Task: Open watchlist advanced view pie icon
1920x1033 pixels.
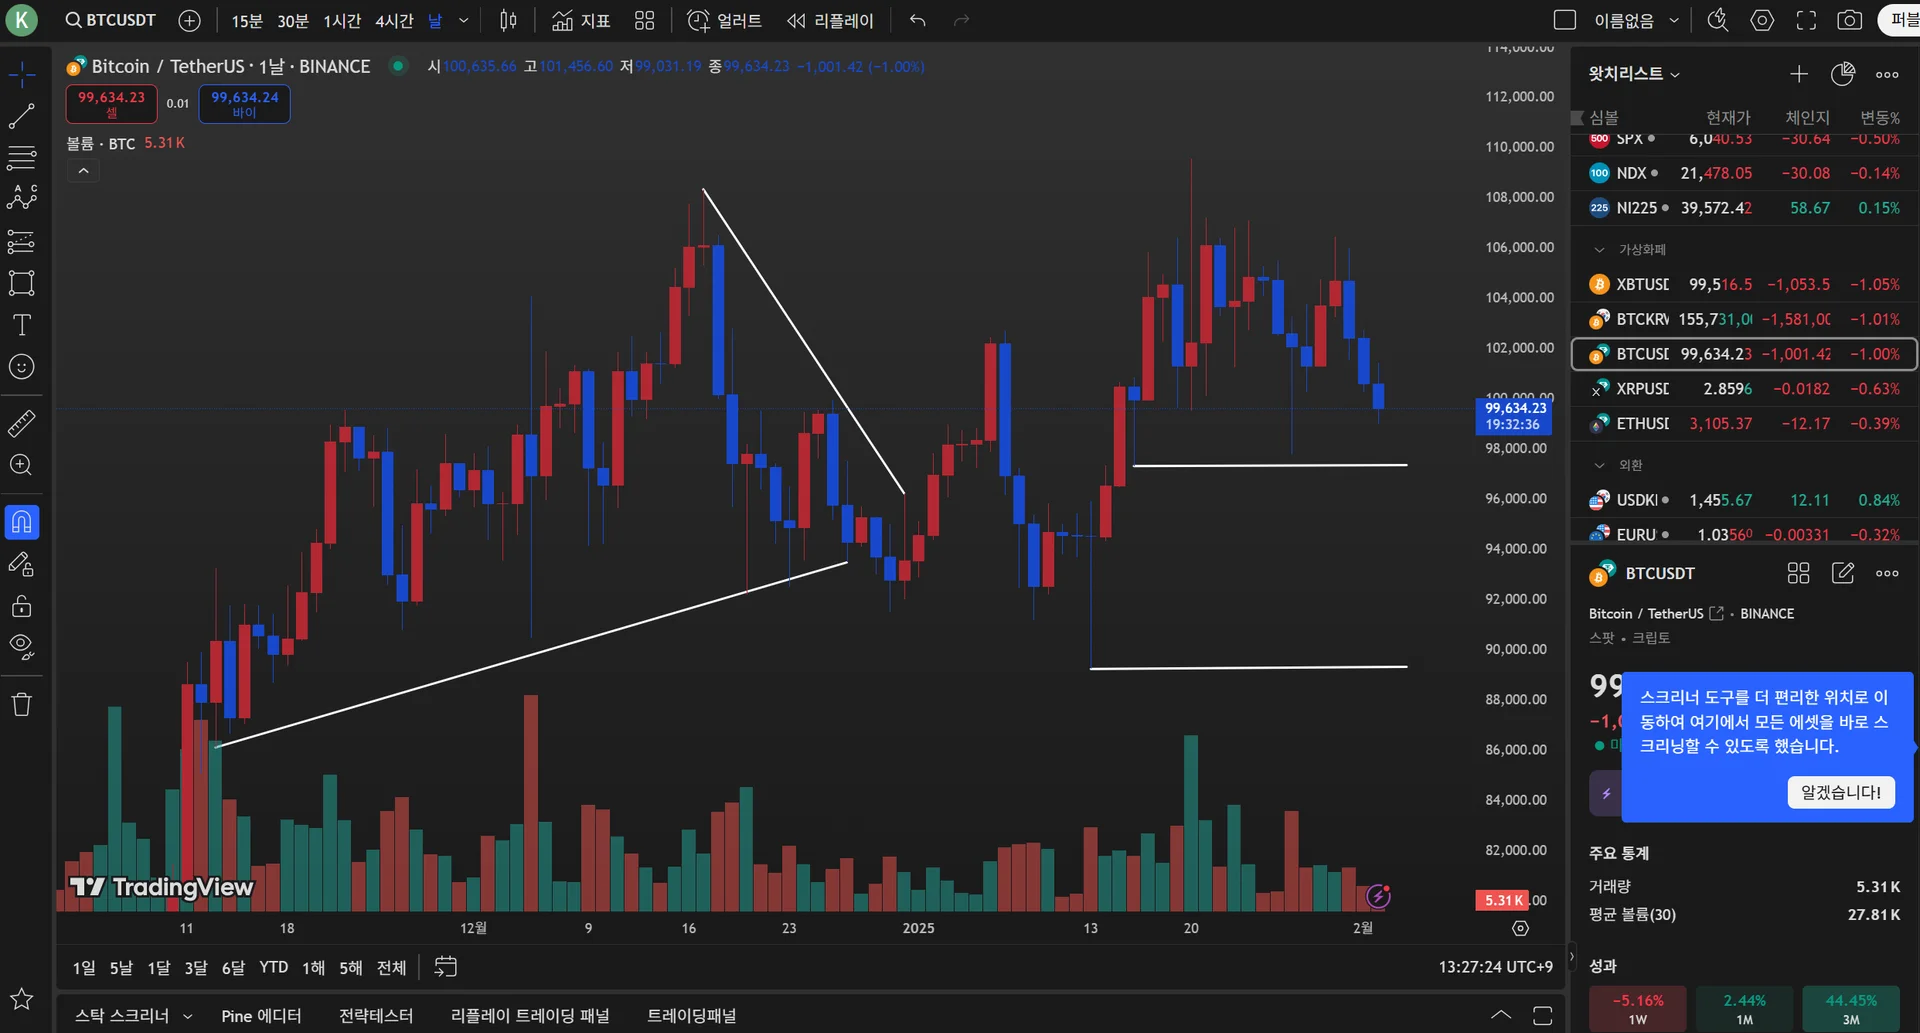Action: [1843, 74]
